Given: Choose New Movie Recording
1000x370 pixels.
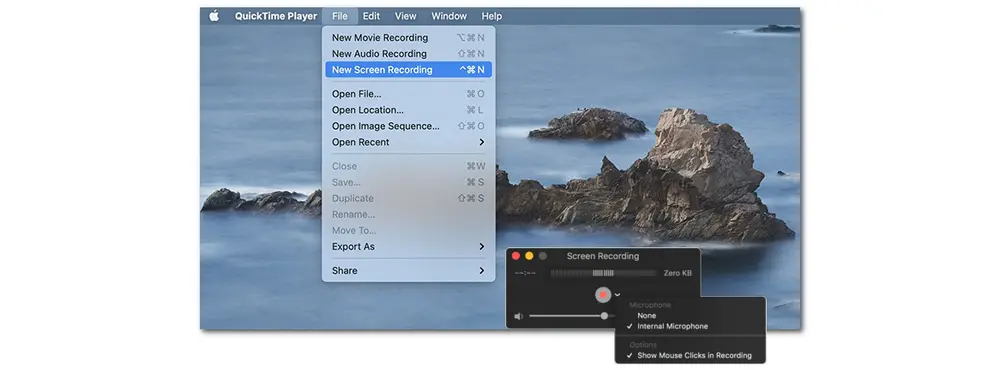Looking at the screenshot, I should coord(408,38).
